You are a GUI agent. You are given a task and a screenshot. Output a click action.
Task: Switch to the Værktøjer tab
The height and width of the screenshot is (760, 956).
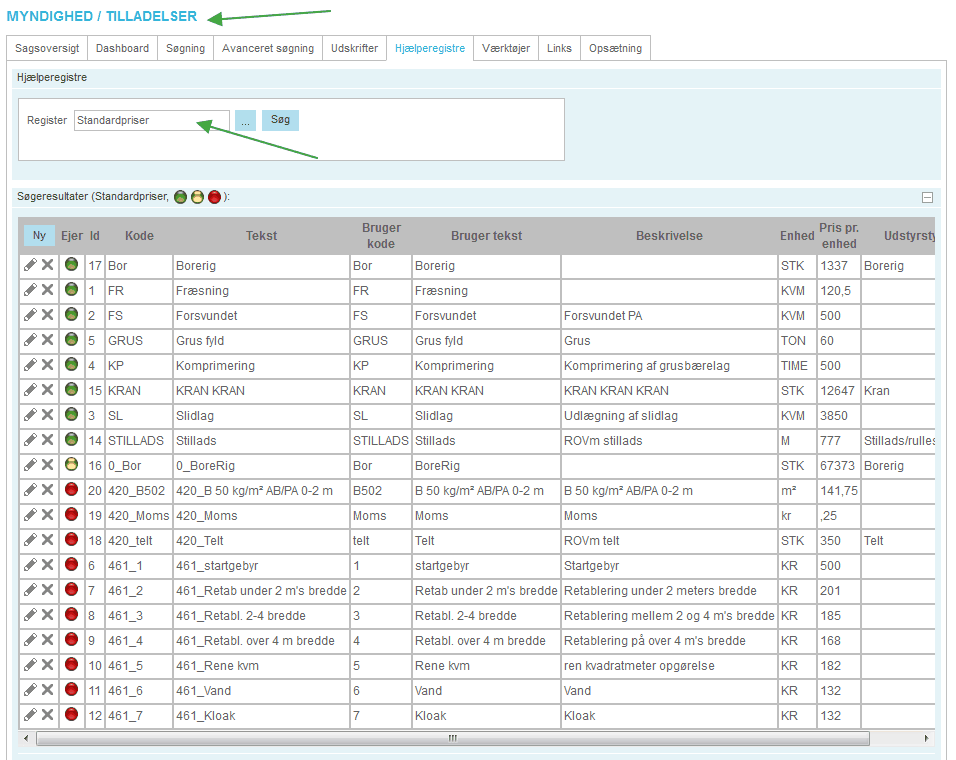coord(505,48)
